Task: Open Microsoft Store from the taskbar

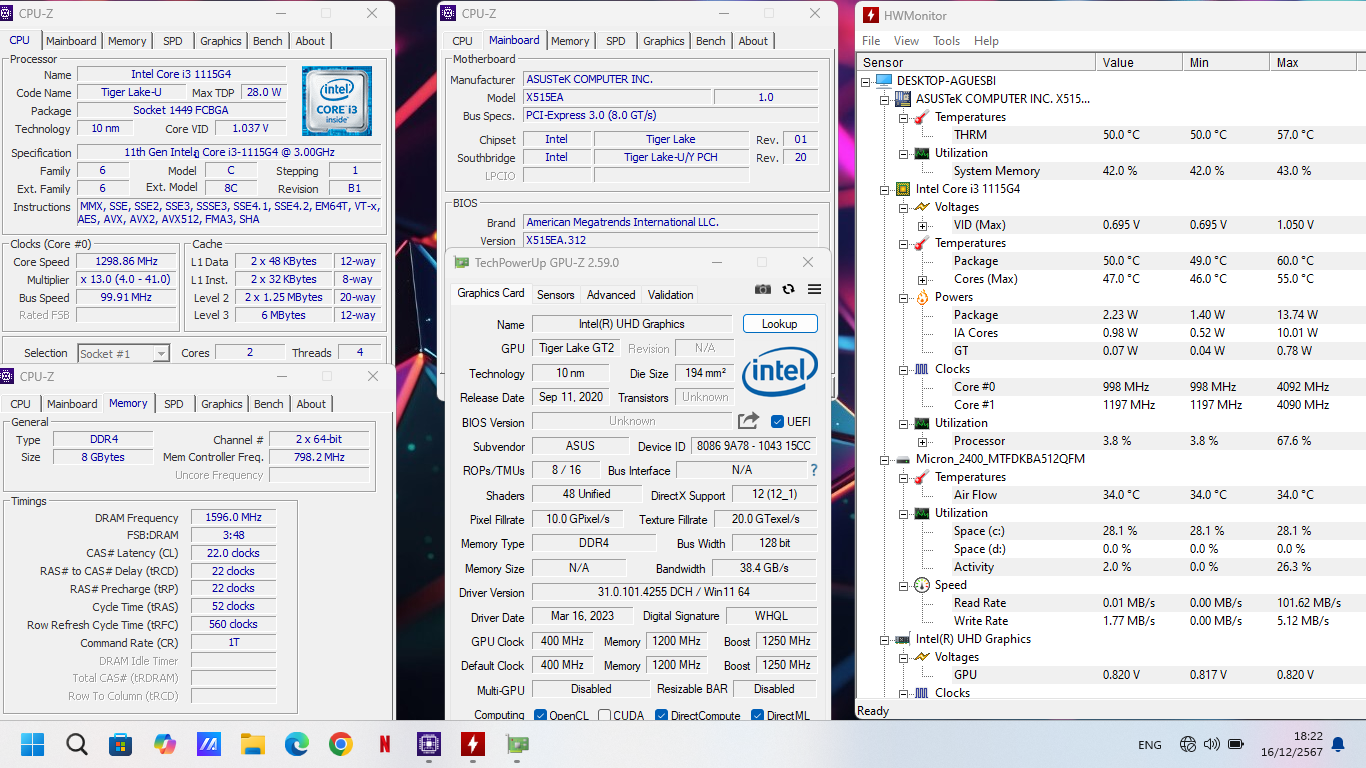Action: point(121,744)
